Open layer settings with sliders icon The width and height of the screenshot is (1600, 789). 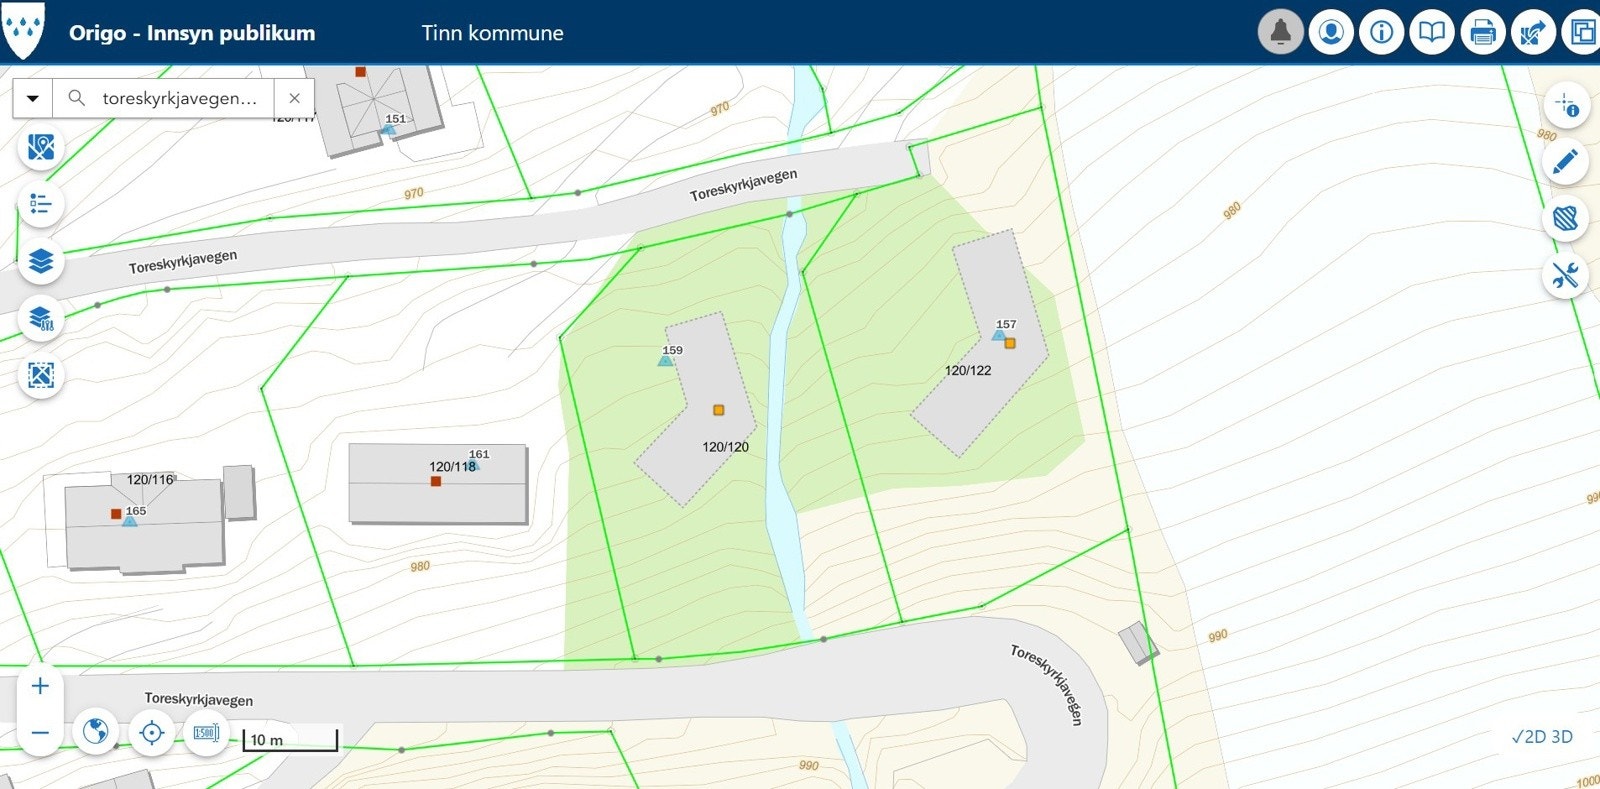click(x=41, y=319)
